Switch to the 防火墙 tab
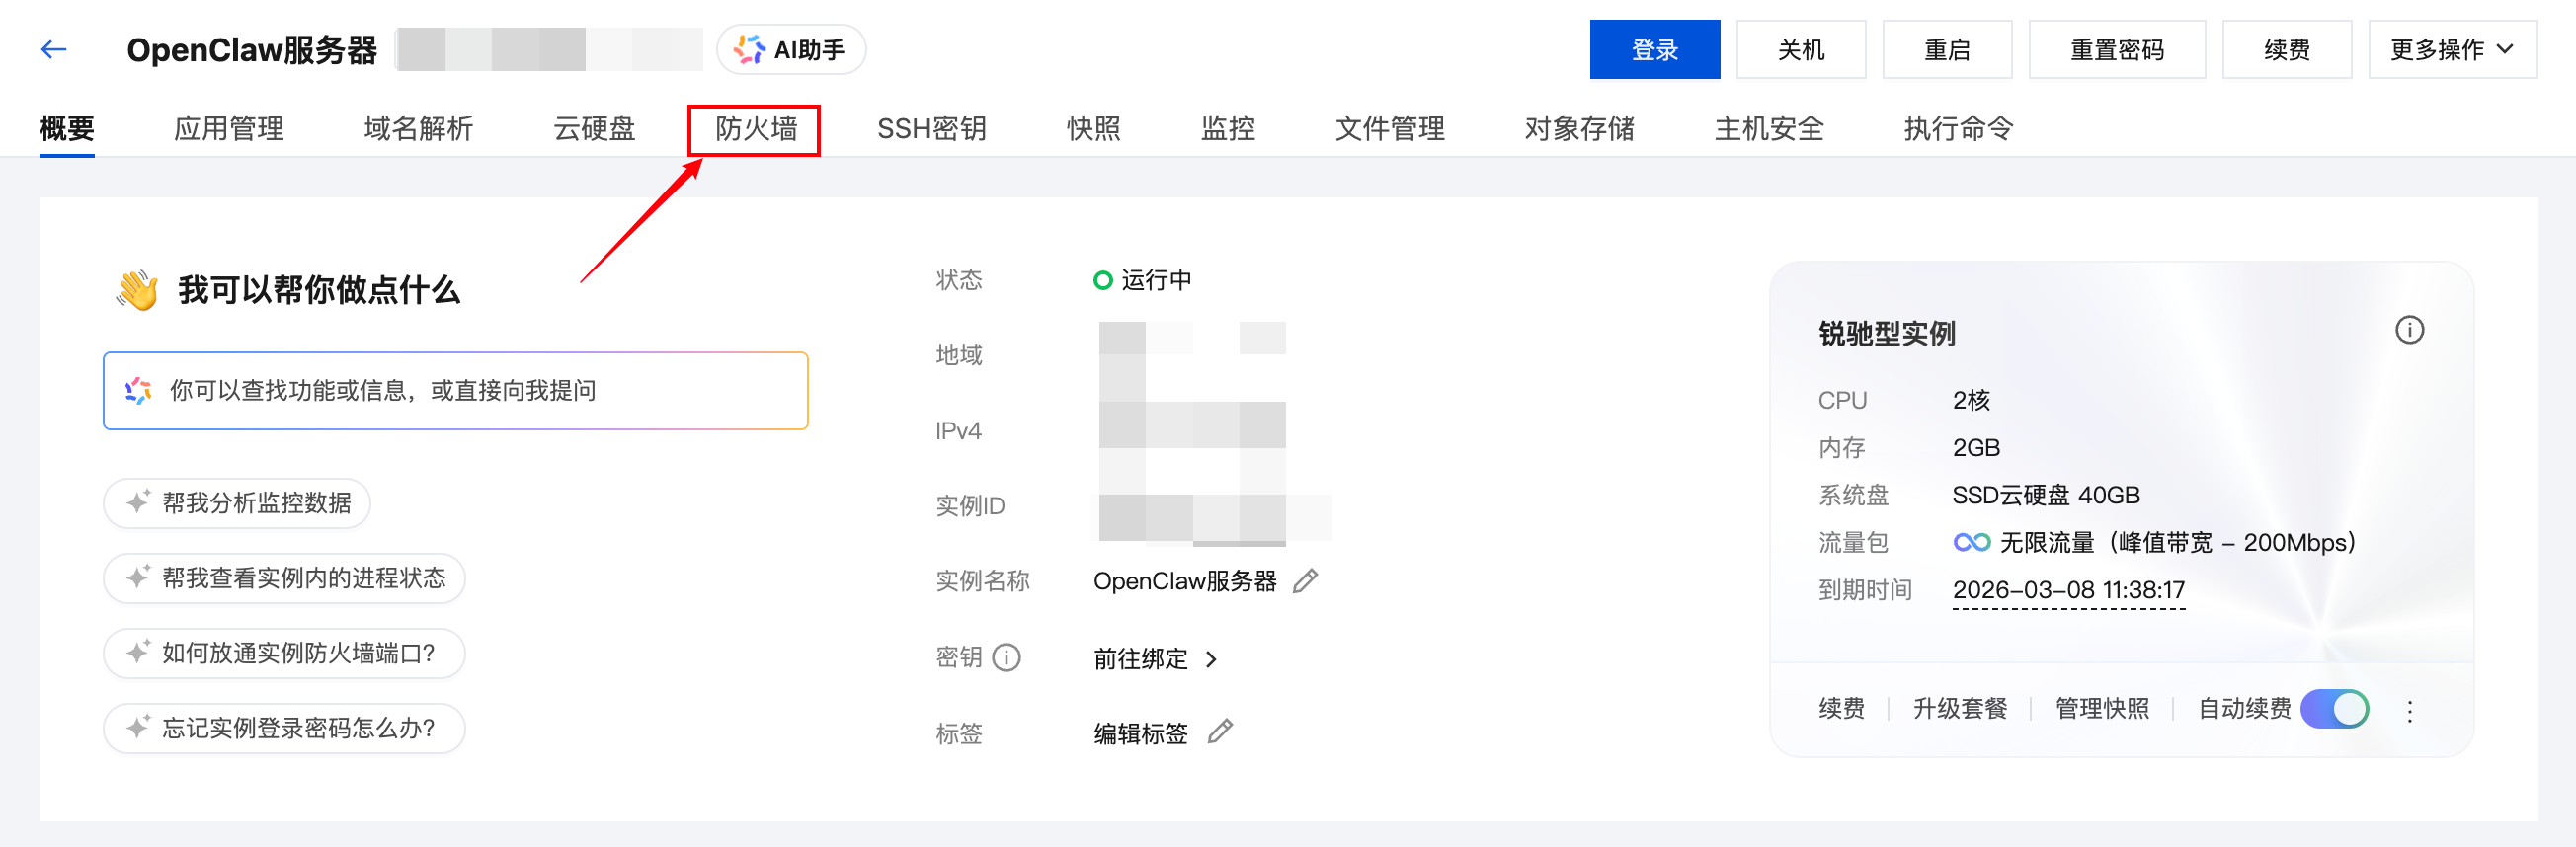The height and width of the screenshot is (847, 2576). pyautogui.click(x=756, y=128)
